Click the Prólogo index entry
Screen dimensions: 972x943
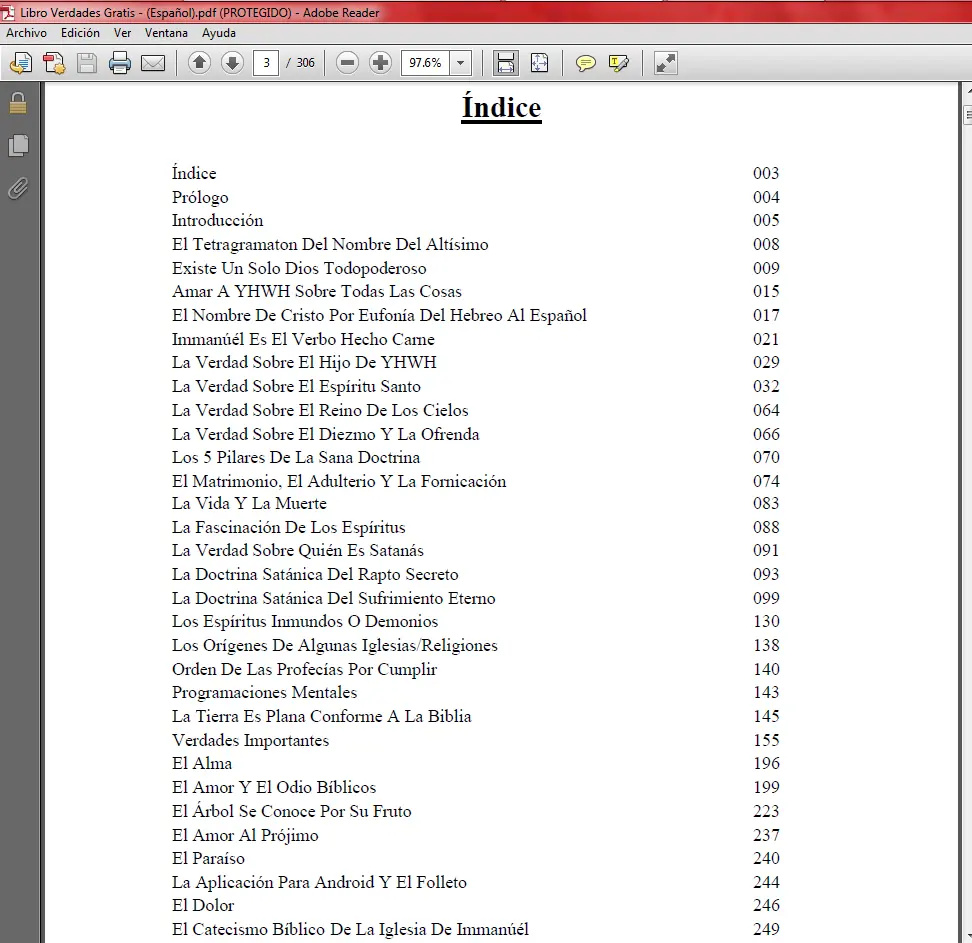[200, 197]
